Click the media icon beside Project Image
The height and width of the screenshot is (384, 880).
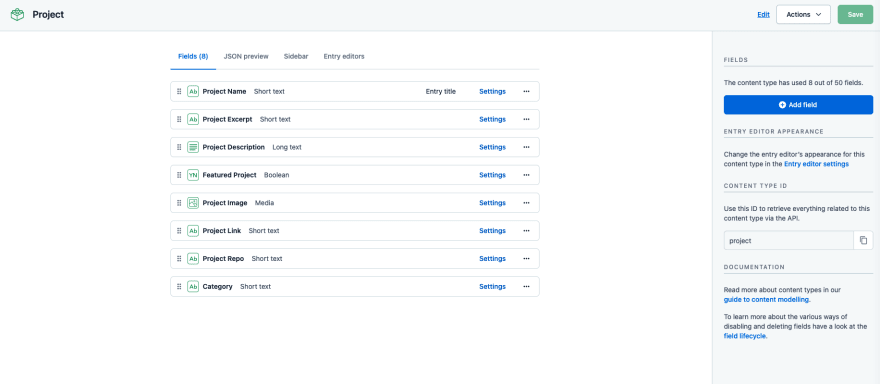pyautogui.click(x=193, y=203)
